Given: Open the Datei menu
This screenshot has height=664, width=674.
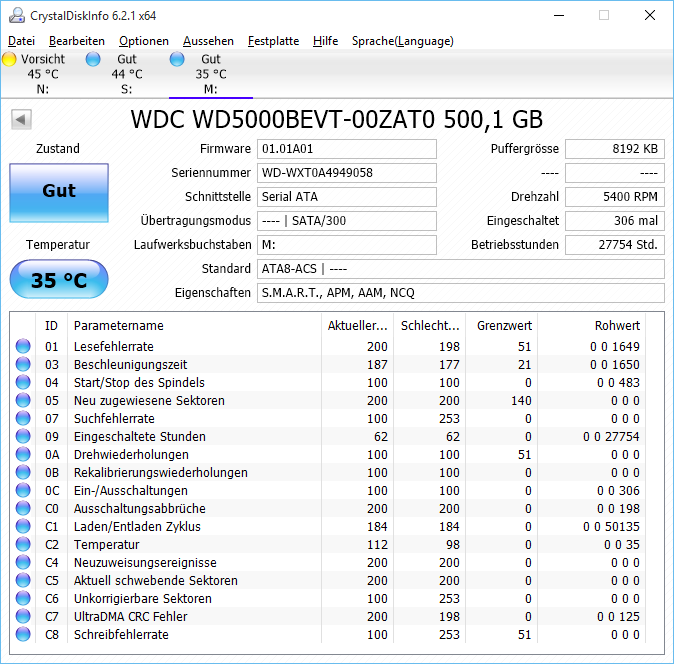Looking at the screenshot, I should pos(21,41).
